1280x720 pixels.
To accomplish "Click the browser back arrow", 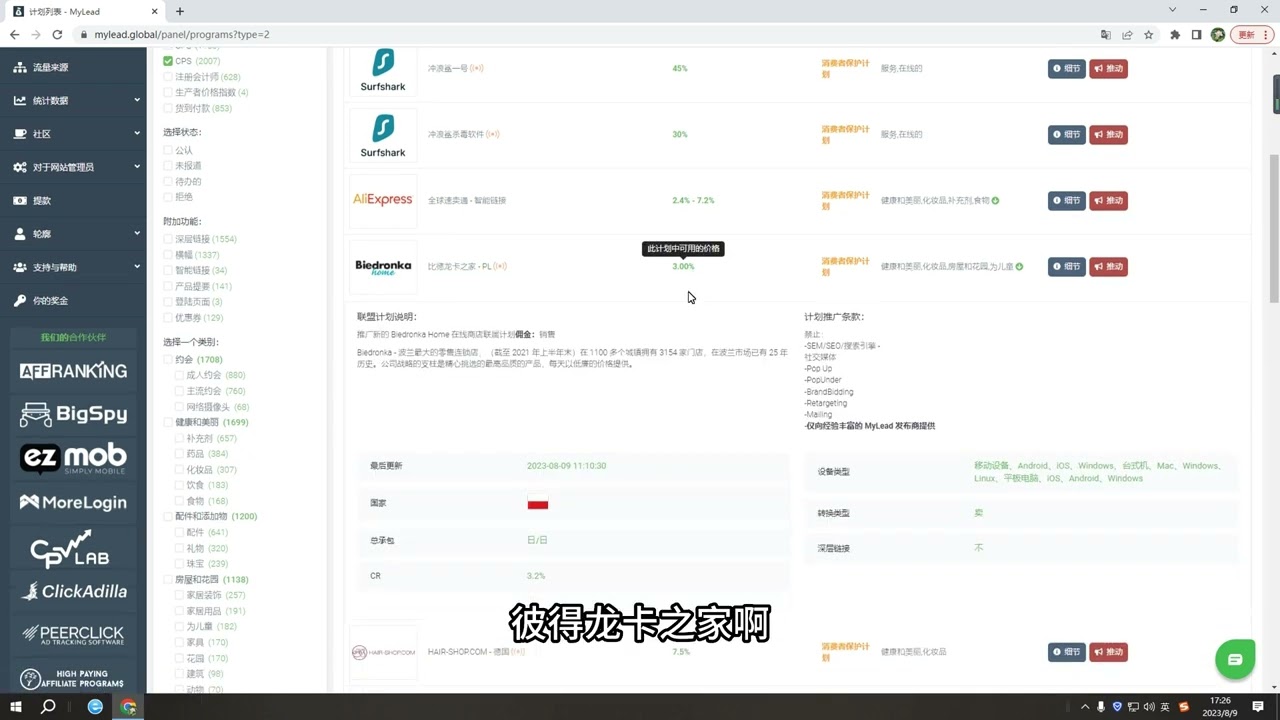I will click(14, 34).
